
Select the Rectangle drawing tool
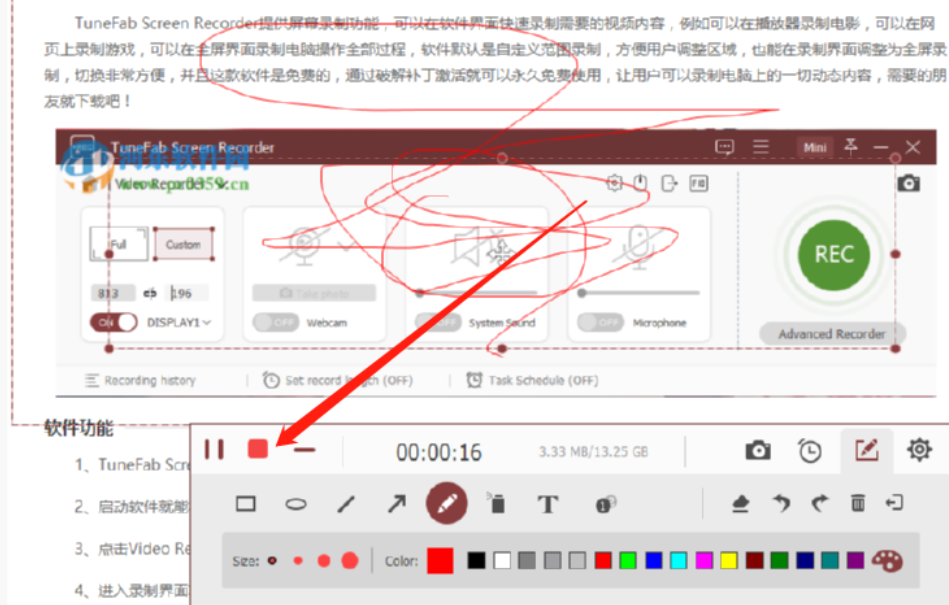[x=246, y=503]
